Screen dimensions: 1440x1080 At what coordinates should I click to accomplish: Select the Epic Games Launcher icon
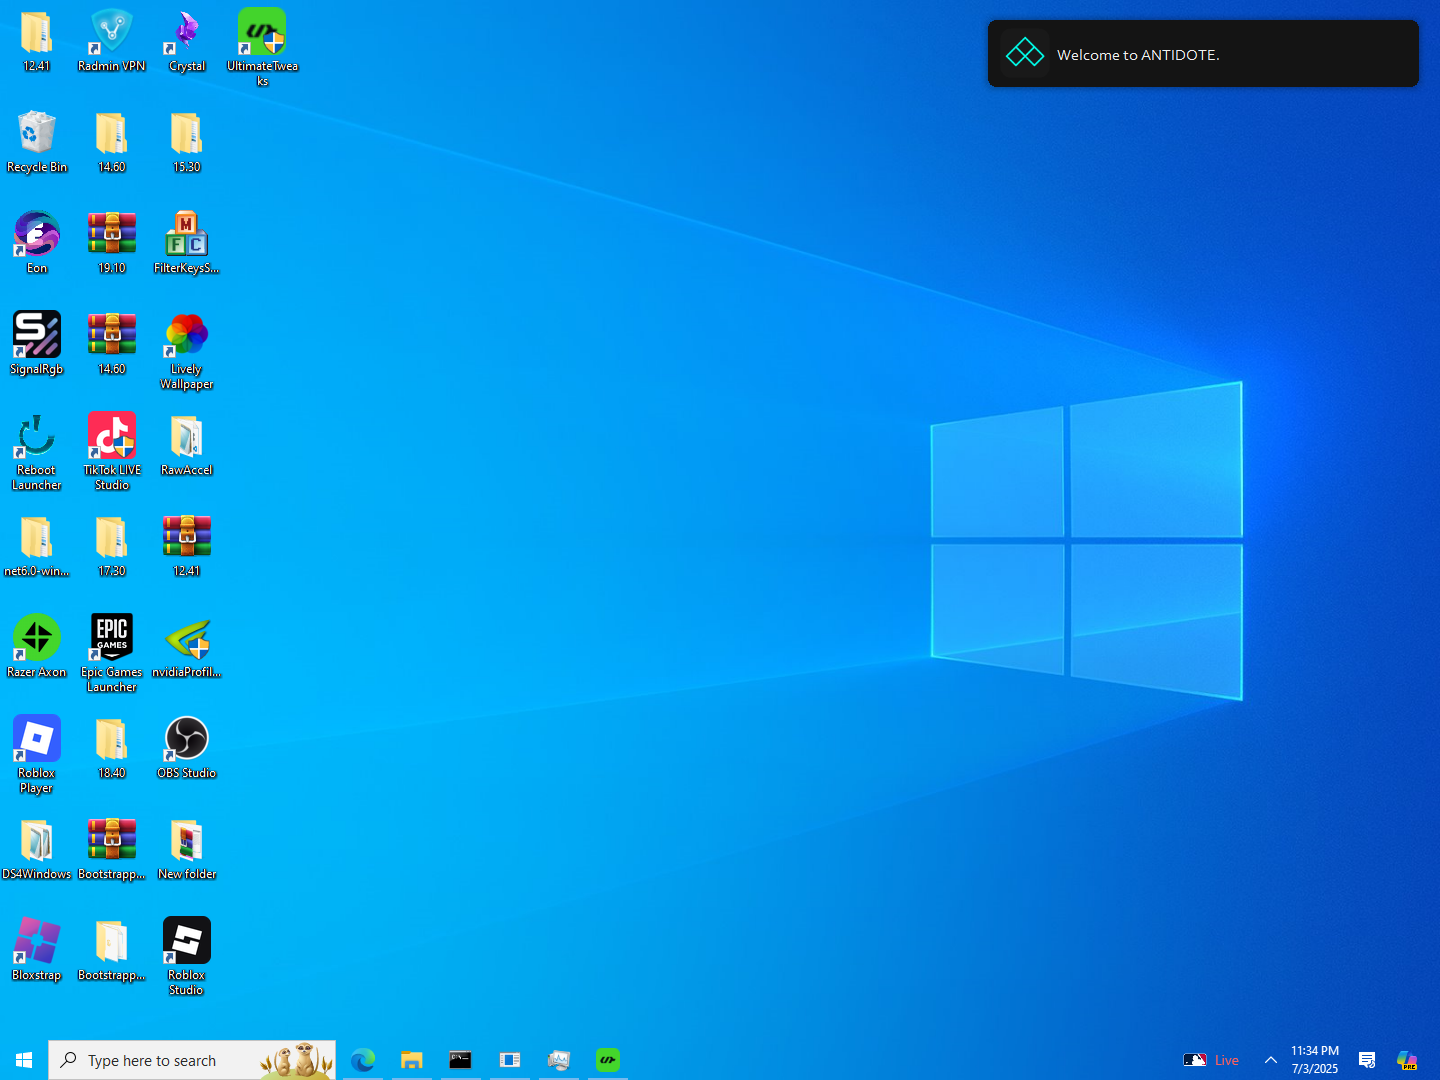pyautogui.click(x=111, y=639)
